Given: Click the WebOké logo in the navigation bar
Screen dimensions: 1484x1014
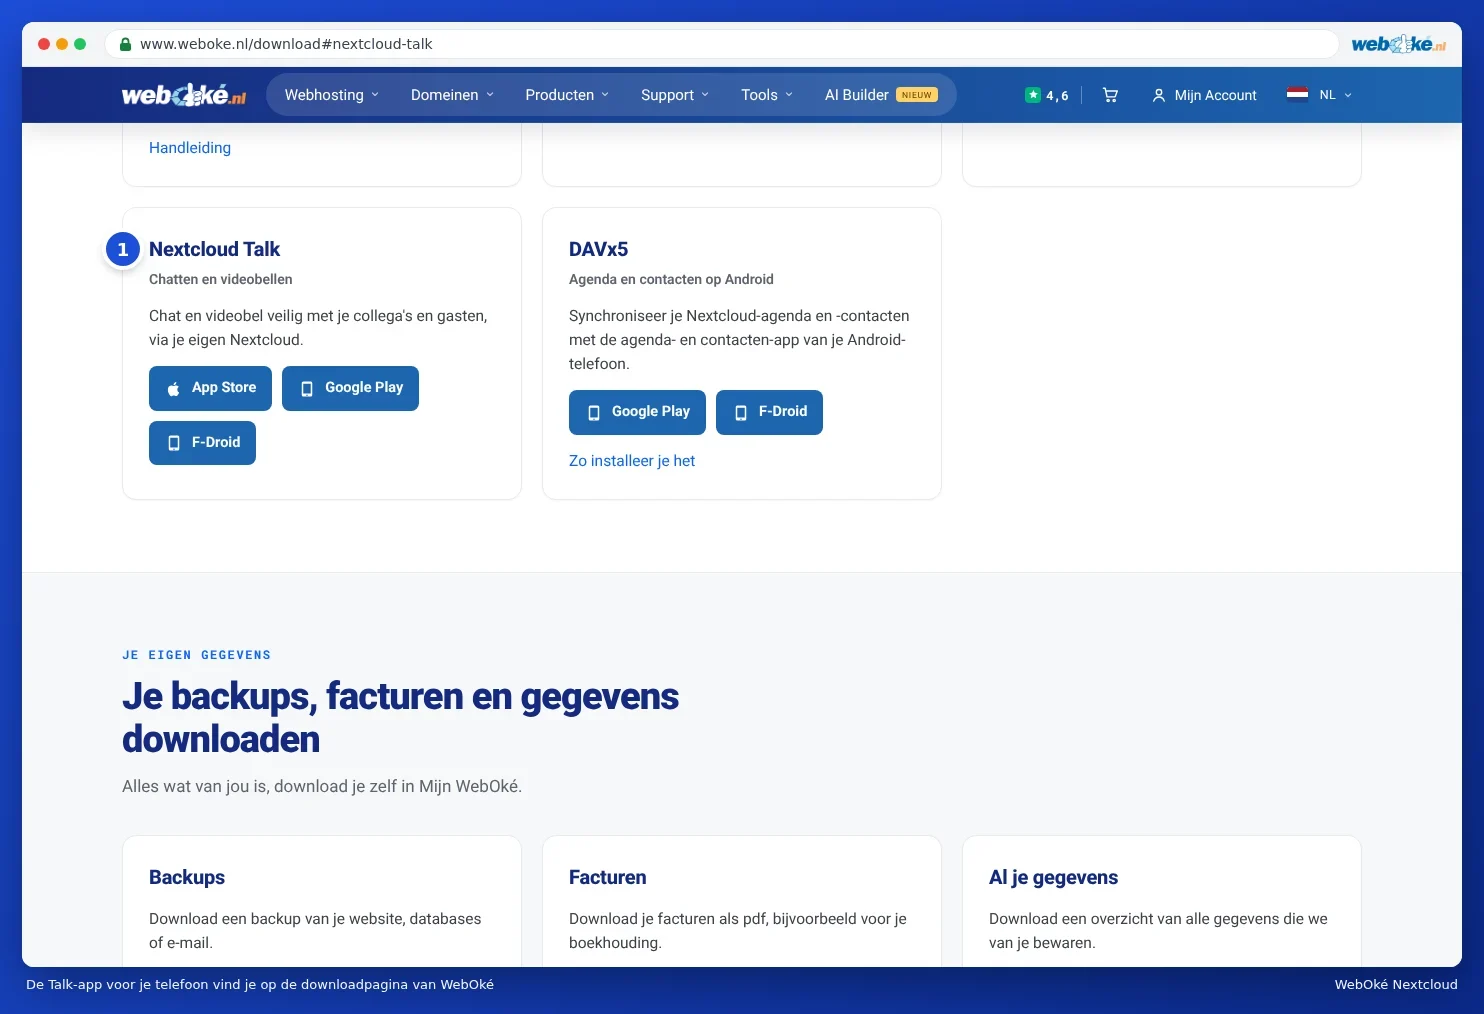Looking at the screenshot, I should point(184,95).
